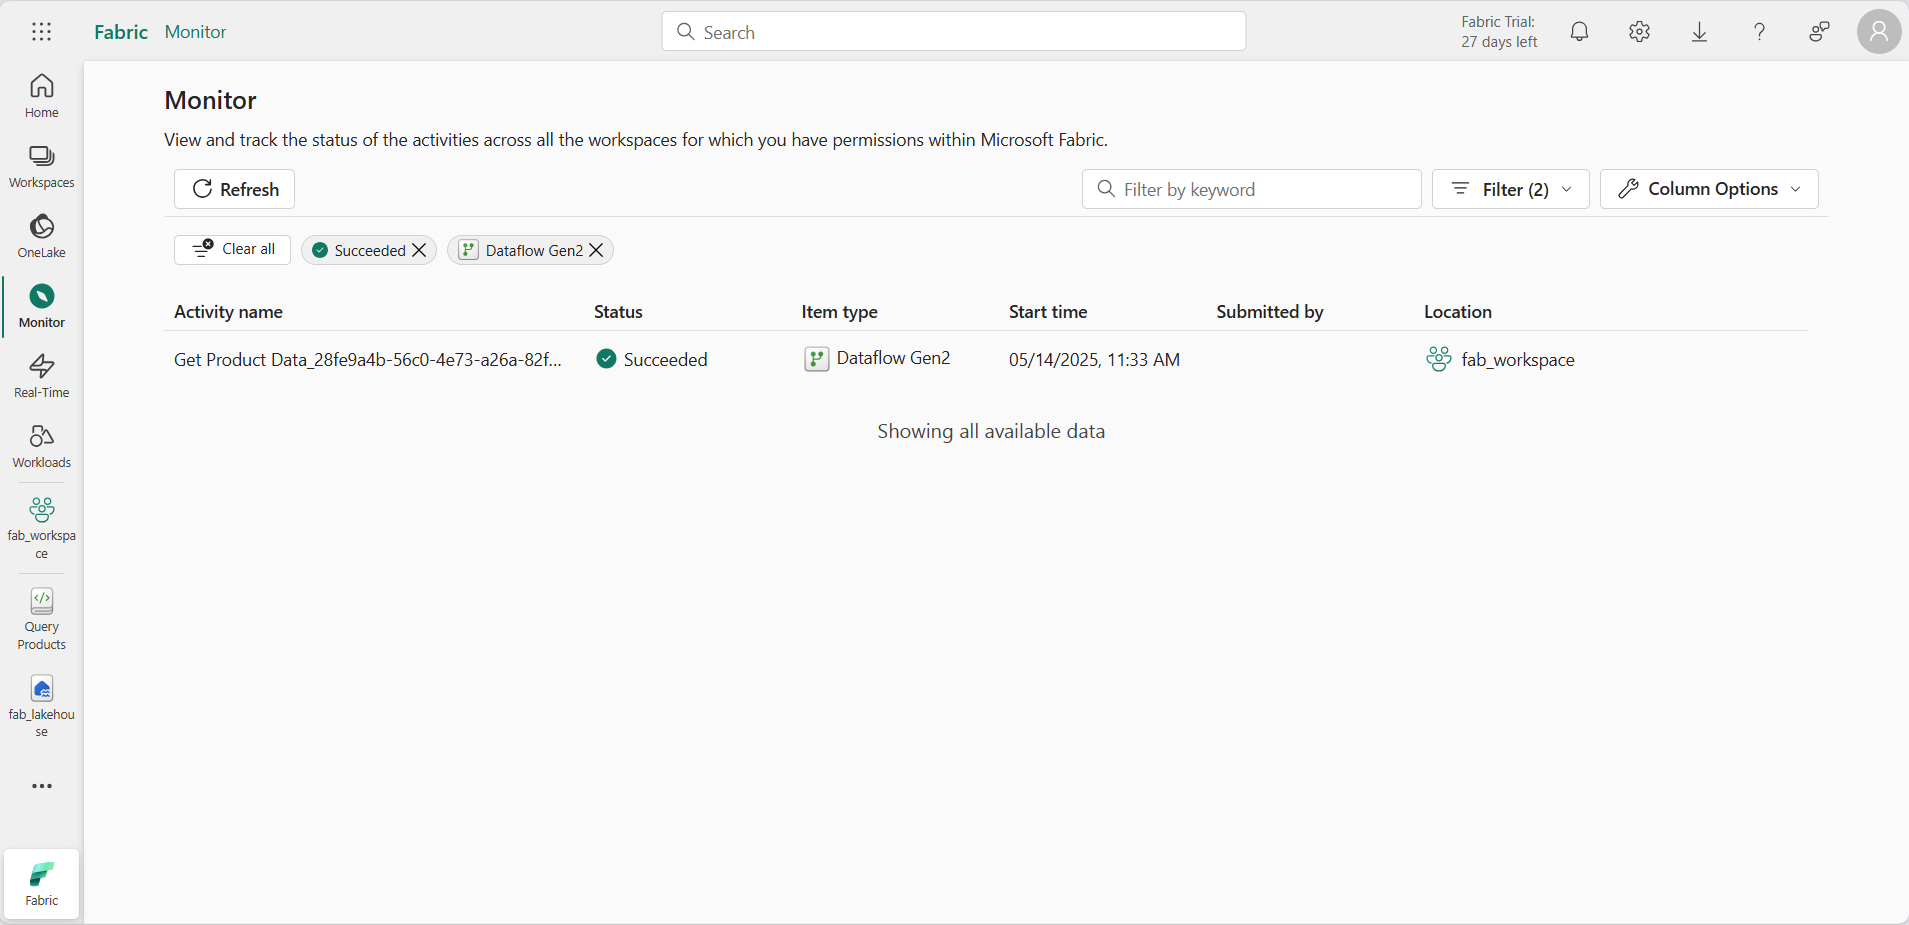Click the 05/14/2025, 11:33 AM start time
This screenshot has width=1909, height=925.
1094,360
